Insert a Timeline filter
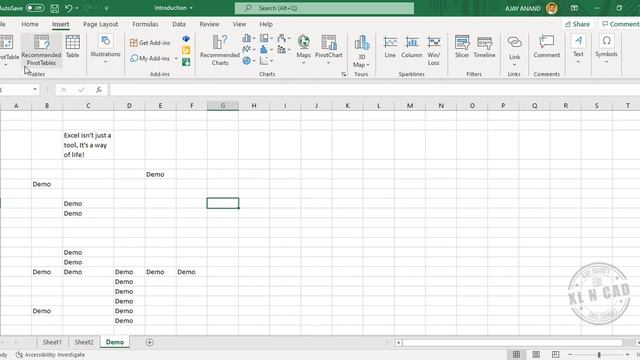This screenshot has height=360, width=640. coord(484,47)
